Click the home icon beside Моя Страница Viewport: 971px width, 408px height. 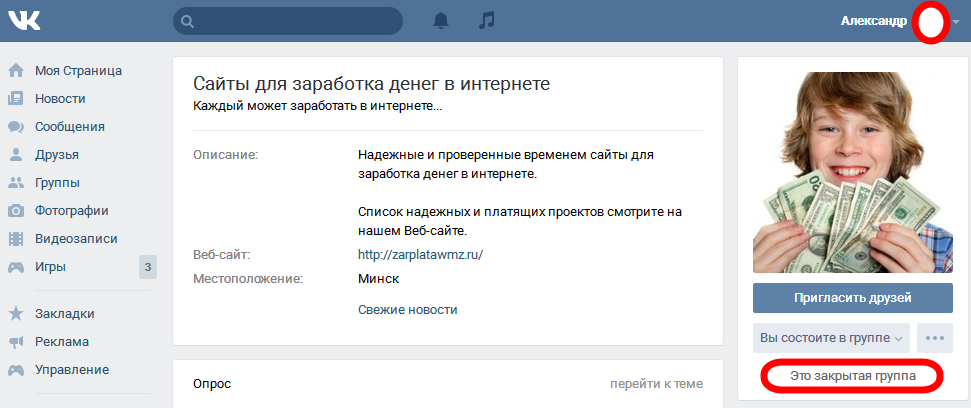(16, 71)
